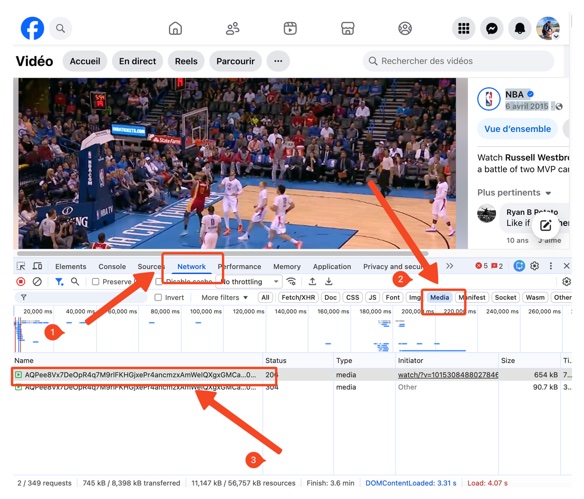Enable the Preserve log checkbox
Viewport: 584px width, 499px height.
(x=95, y=282)
